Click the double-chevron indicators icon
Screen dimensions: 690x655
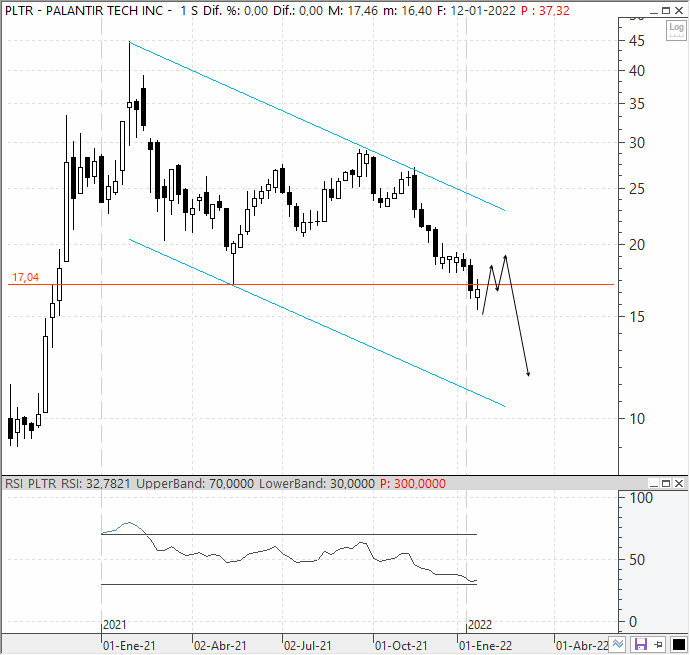(618, 645)
